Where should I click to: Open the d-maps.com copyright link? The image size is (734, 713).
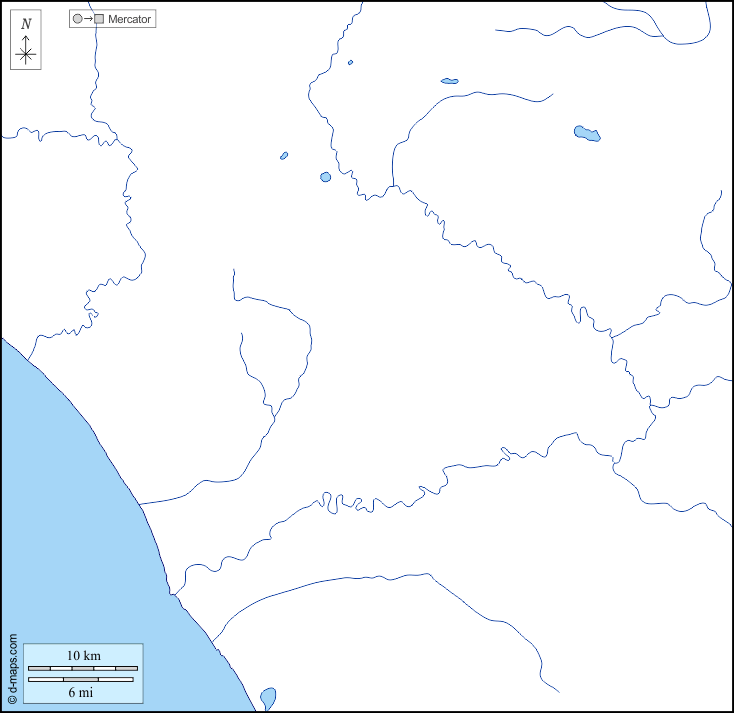pos(12,667)
